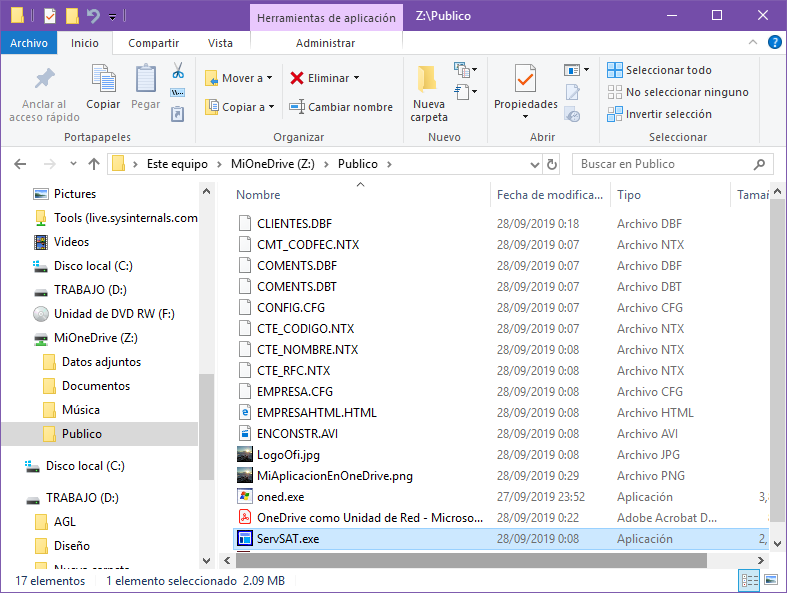This screenshot has width=787, height=593.
Task: Select Herramientas de aplicación contextual tab
Action: point(326,18)
